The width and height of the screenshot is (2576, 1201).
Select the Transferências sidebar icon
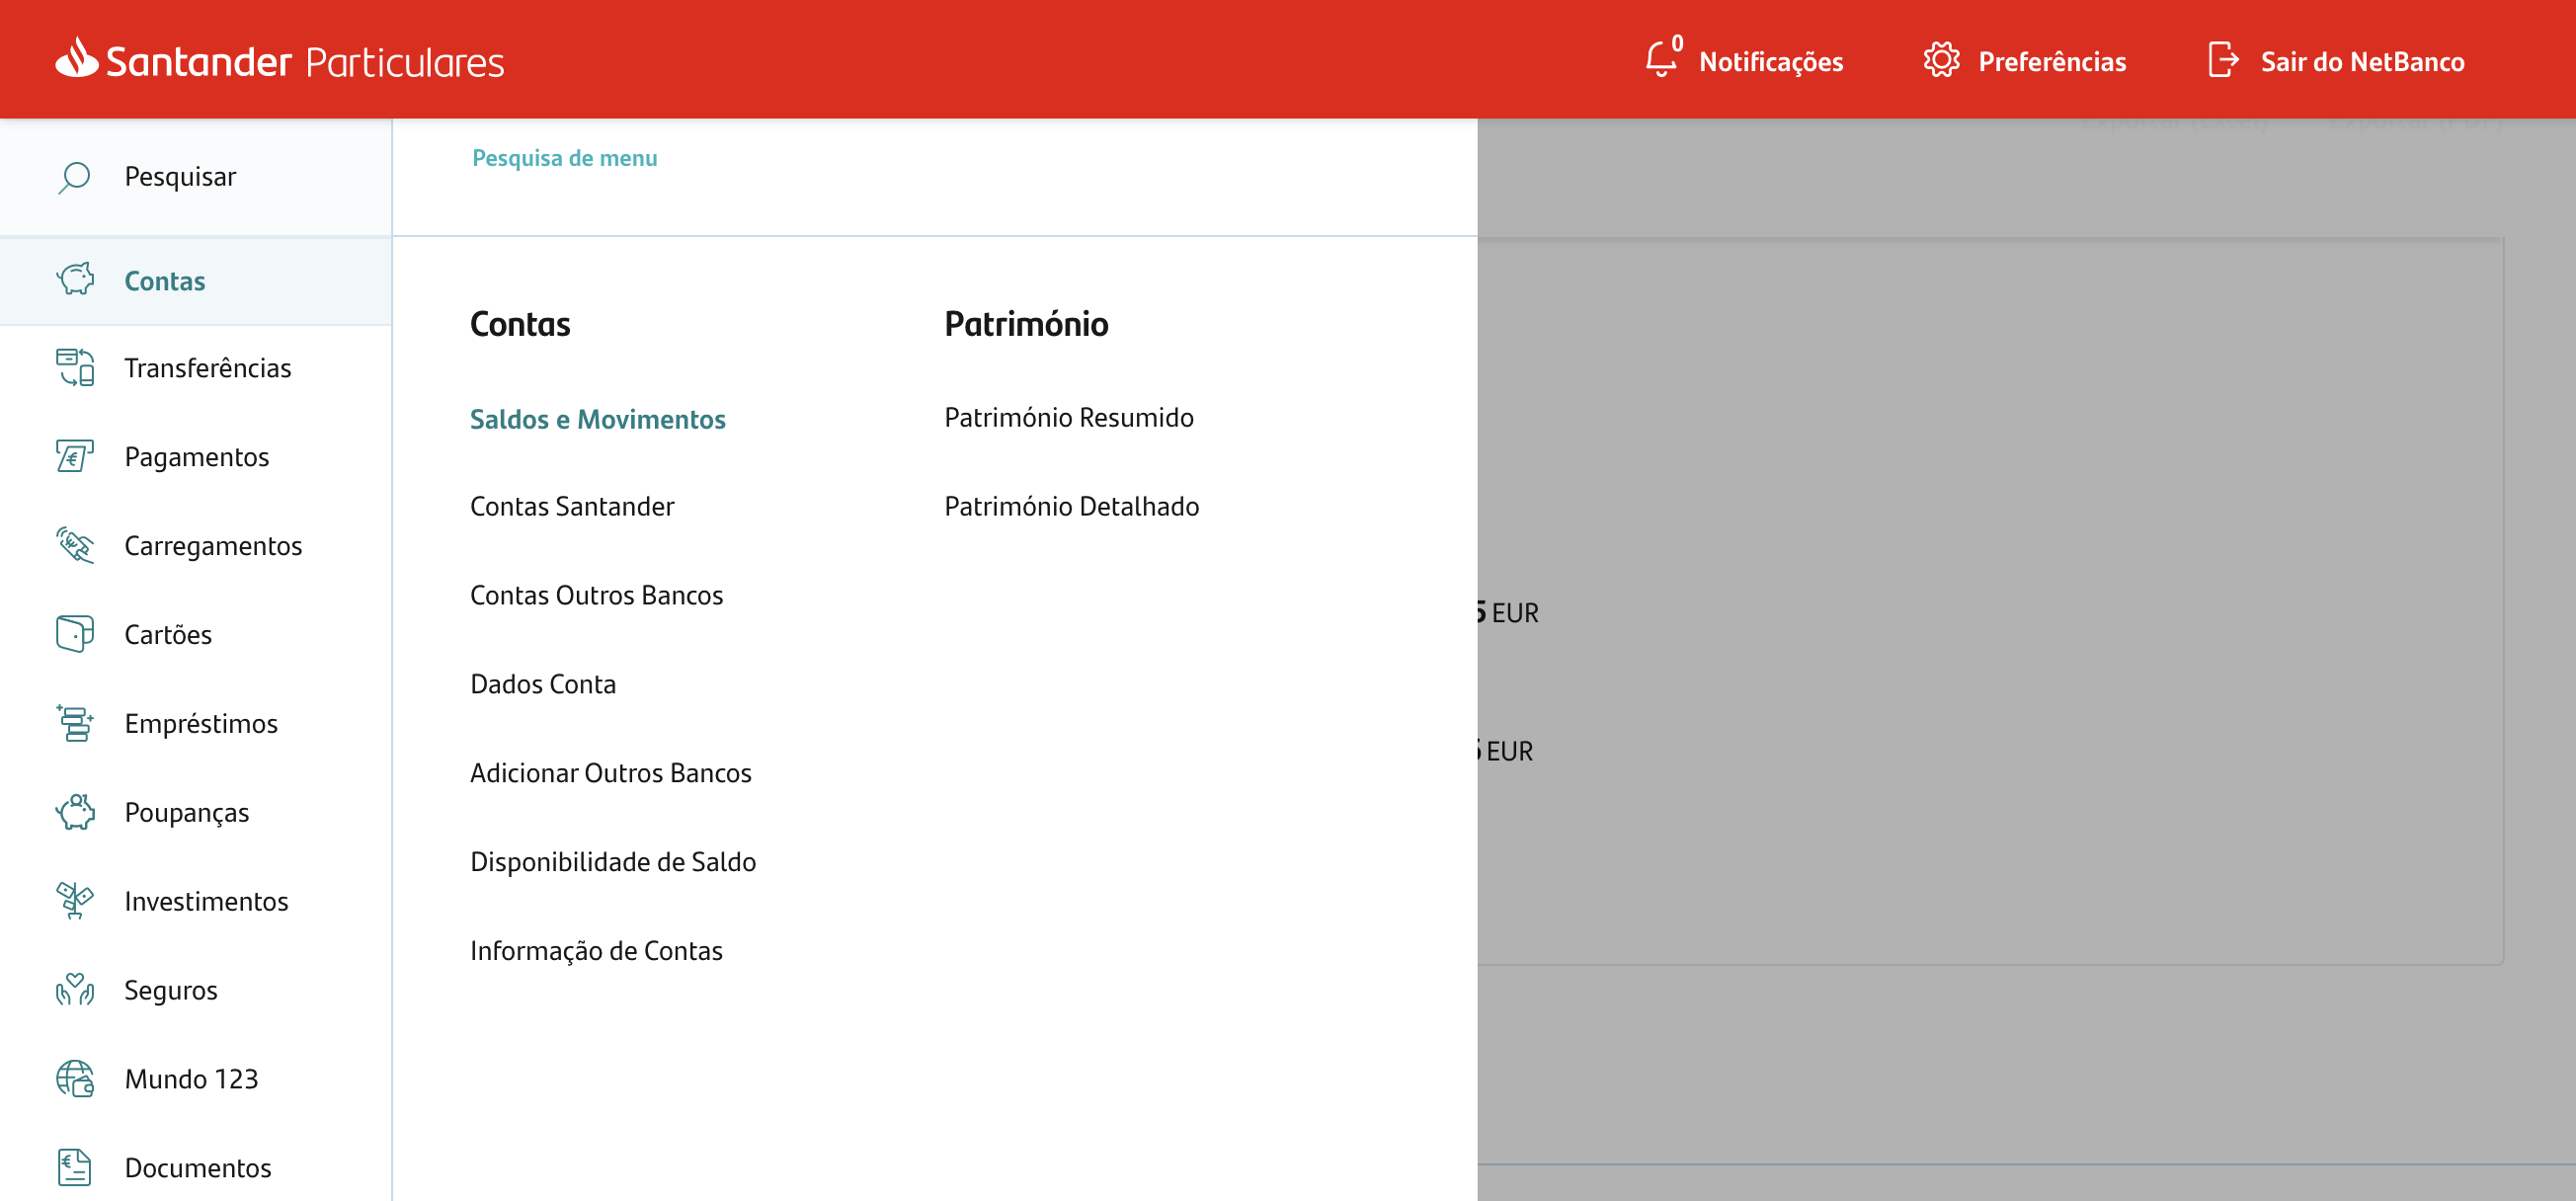point(75,367)
